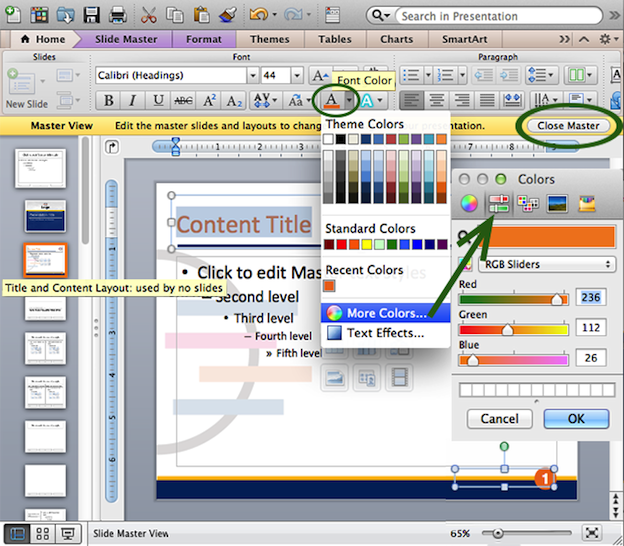Toggle center text alignment

pyautogui.click(x=433, y=100)
